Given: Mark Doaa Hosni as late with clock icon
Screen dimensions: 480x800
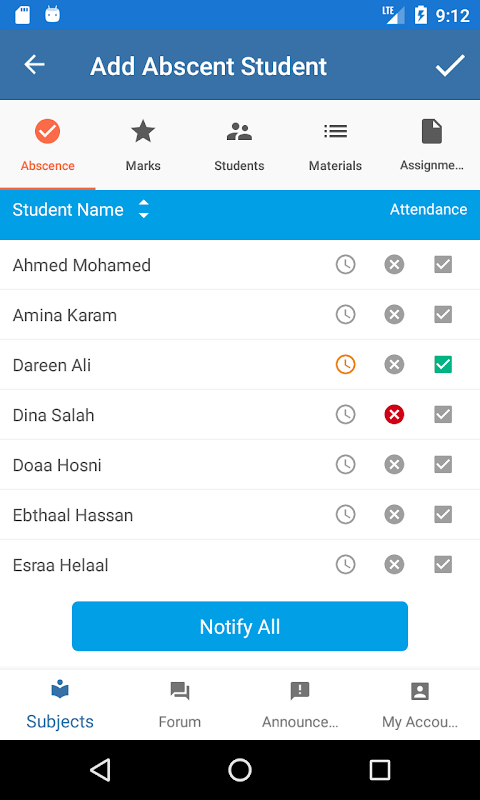Looking at the screenshot, I should pyautogui.click(x=345, y=465).
